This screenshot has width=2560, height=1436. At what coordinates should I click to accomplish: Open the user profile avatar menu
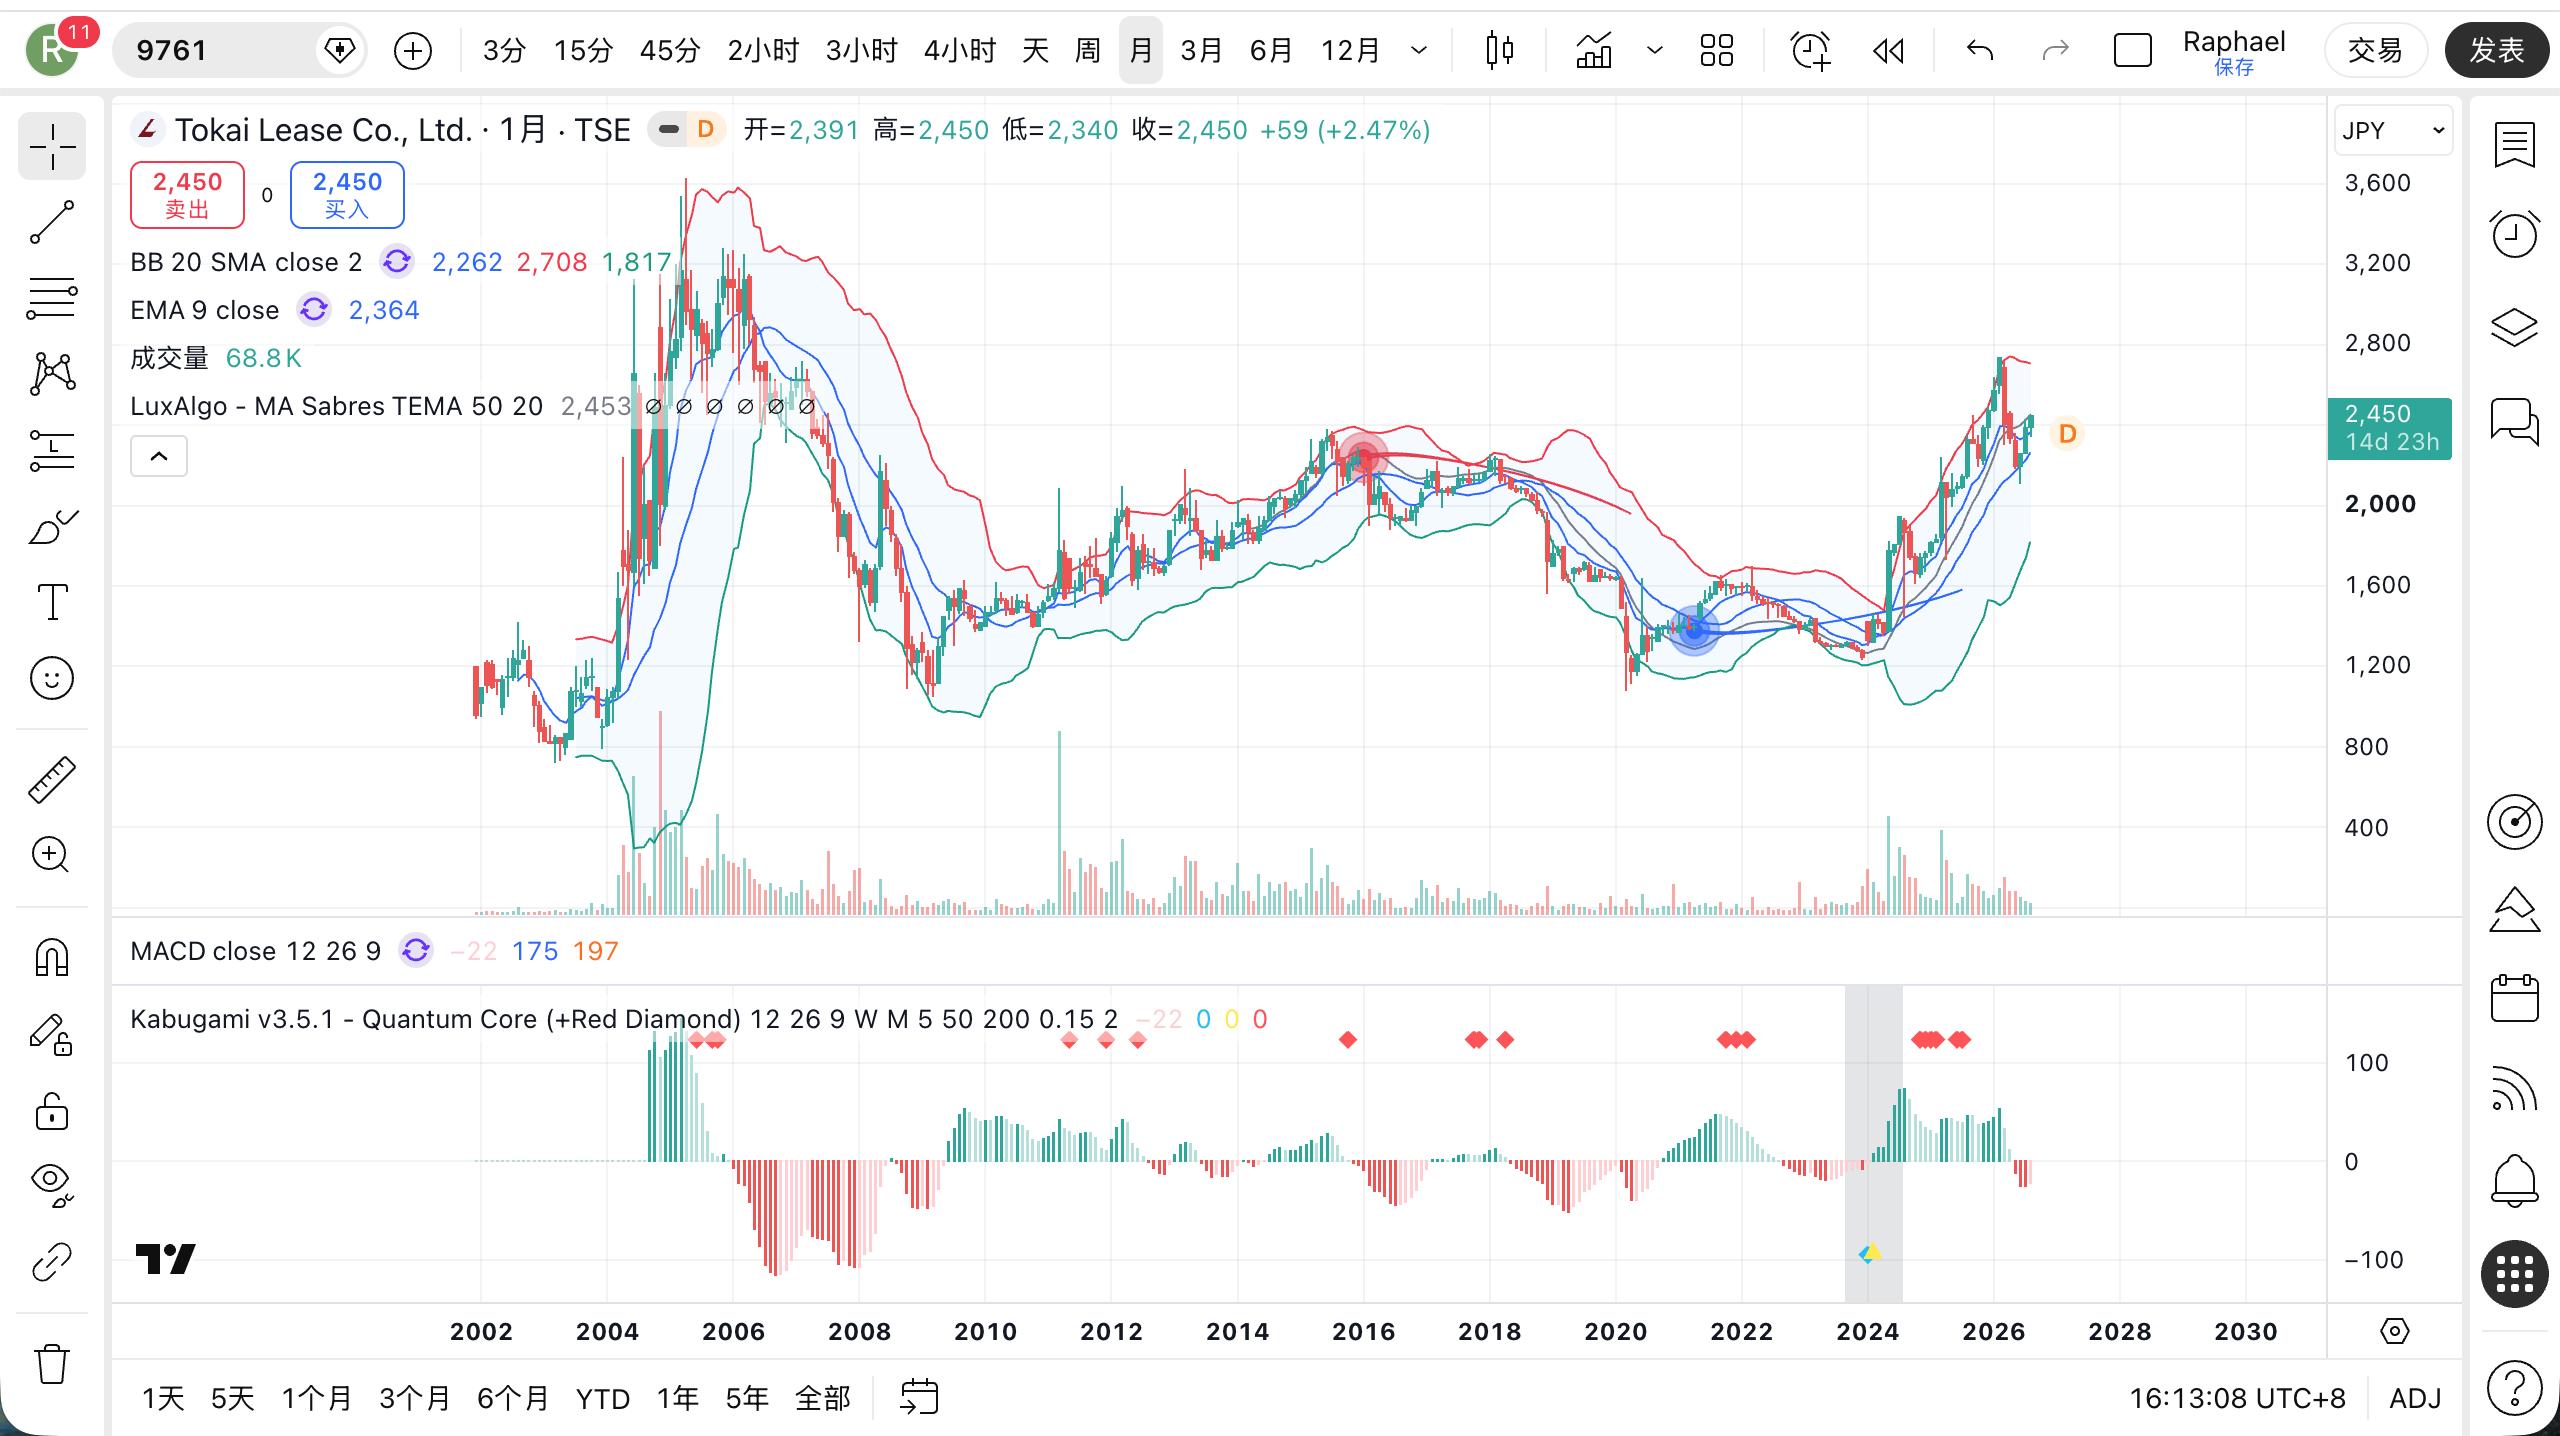click(52, 50)
